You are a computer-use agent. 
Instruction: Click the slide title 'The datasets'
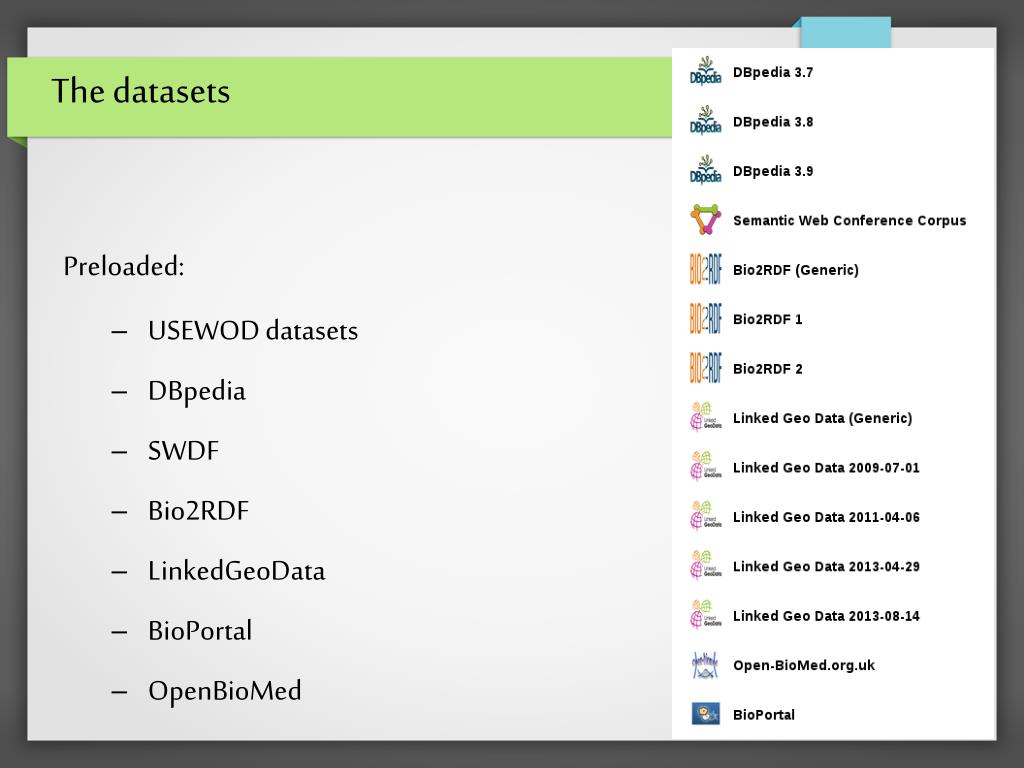coord(140,91)
